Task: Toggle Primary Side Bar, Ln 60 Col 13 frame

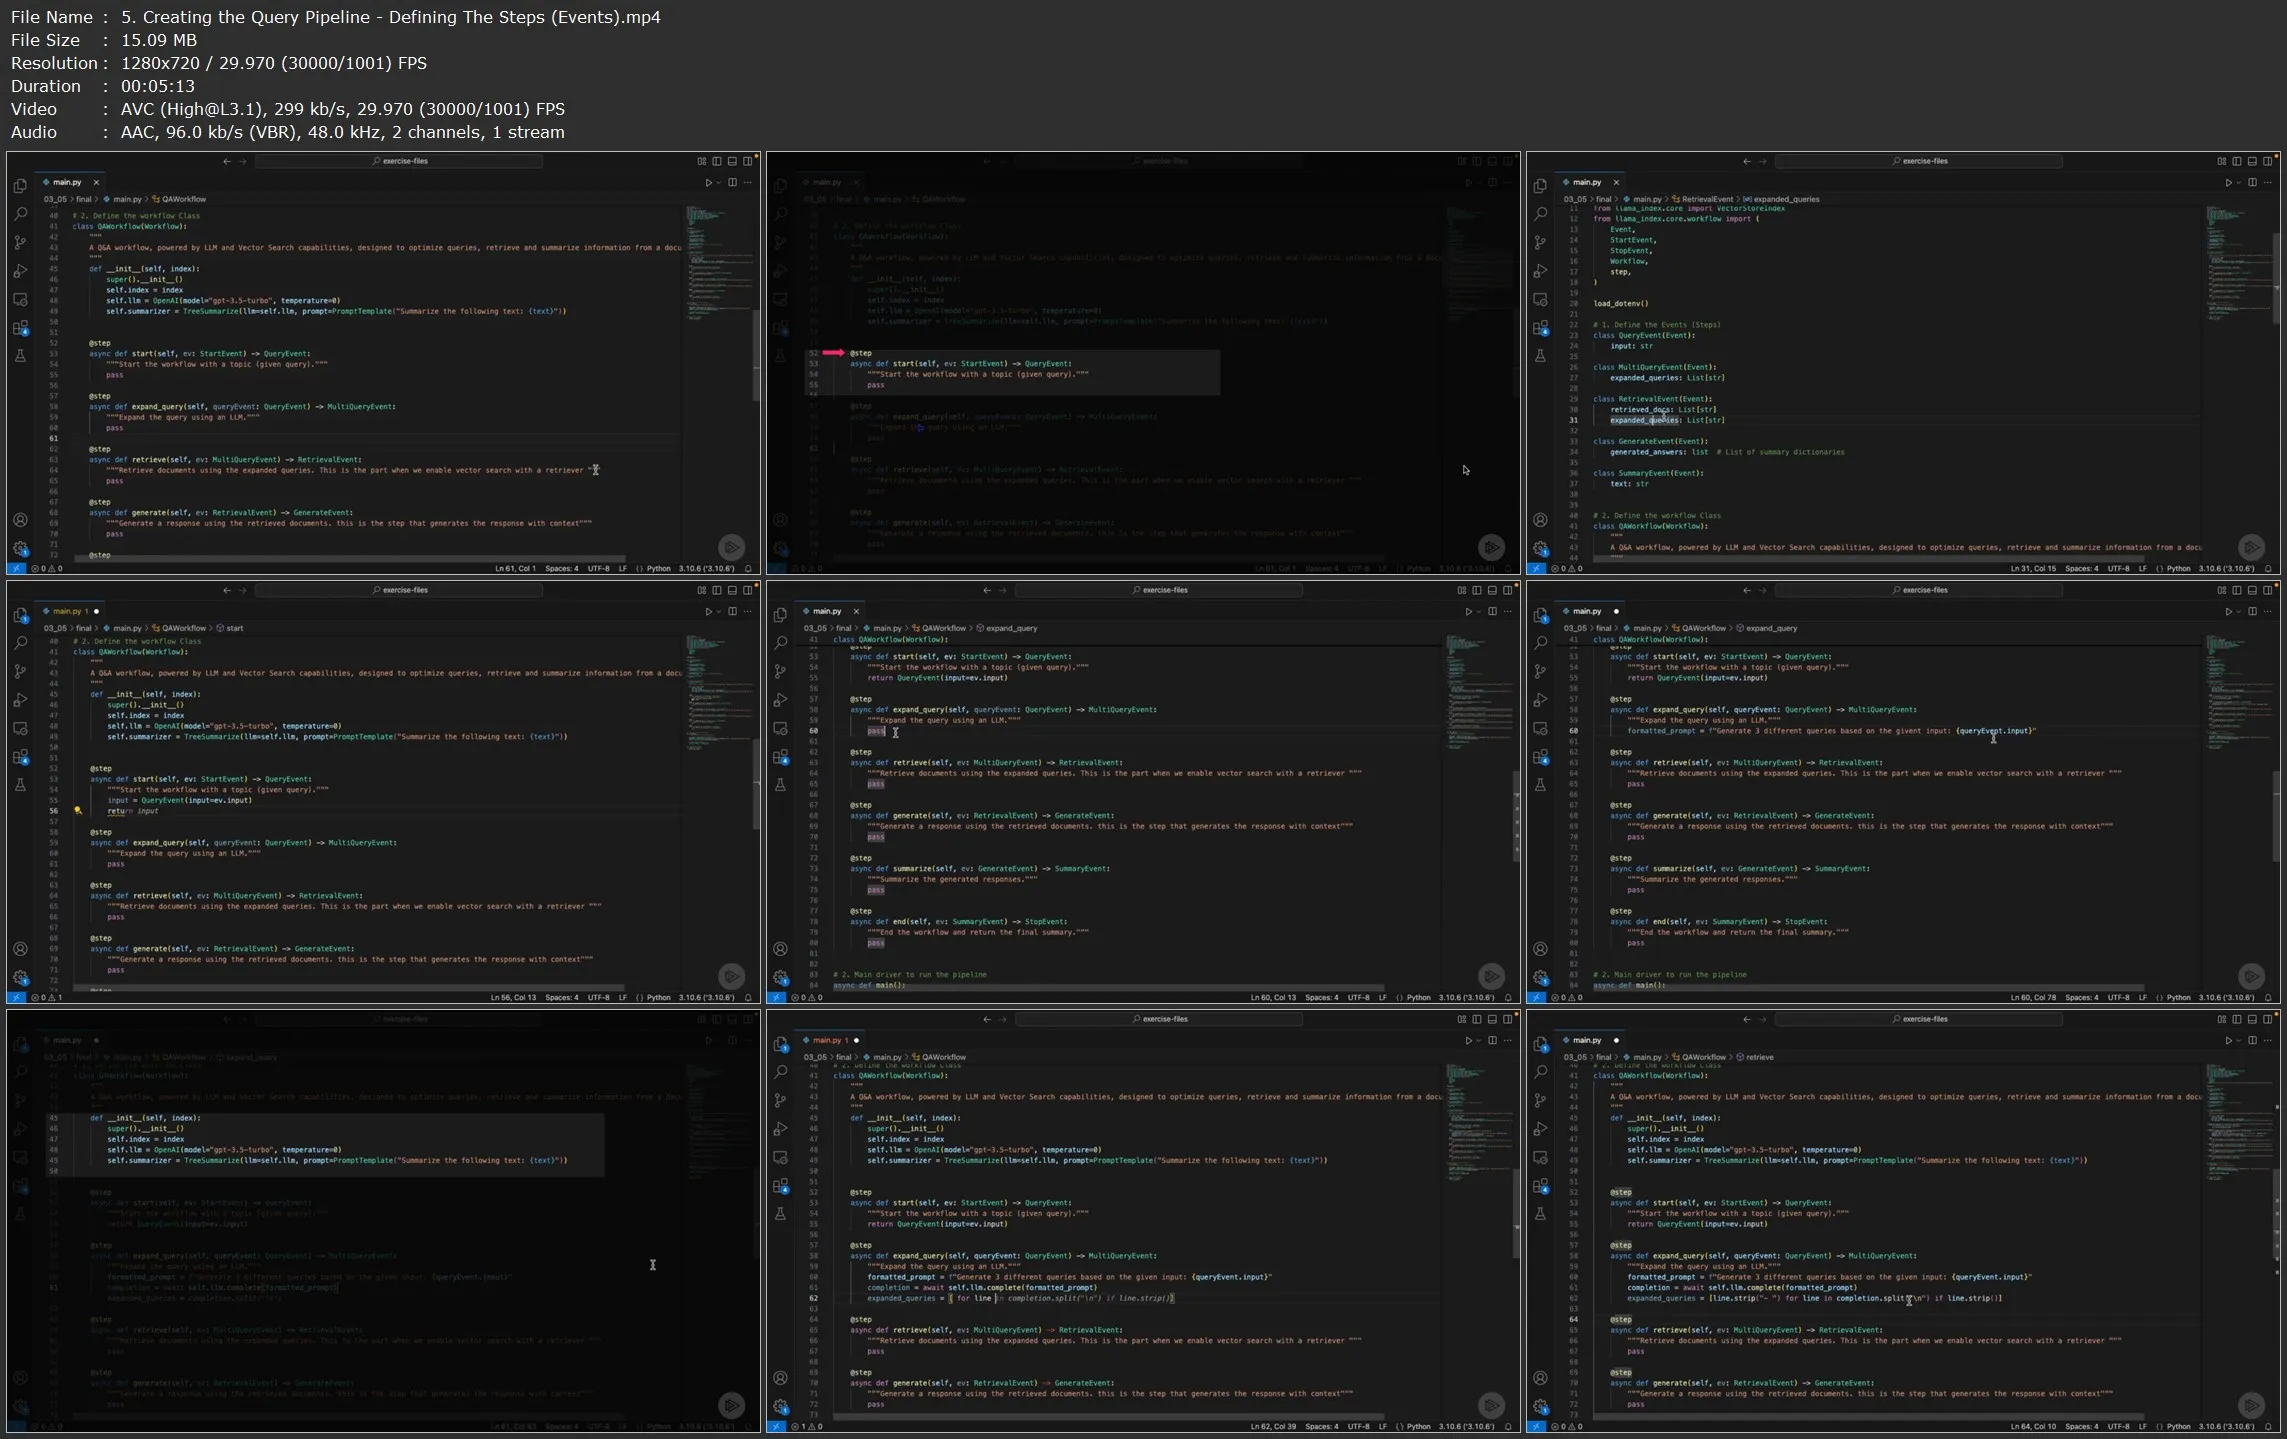Action: pyautogui.click(x=1477, y=590)
